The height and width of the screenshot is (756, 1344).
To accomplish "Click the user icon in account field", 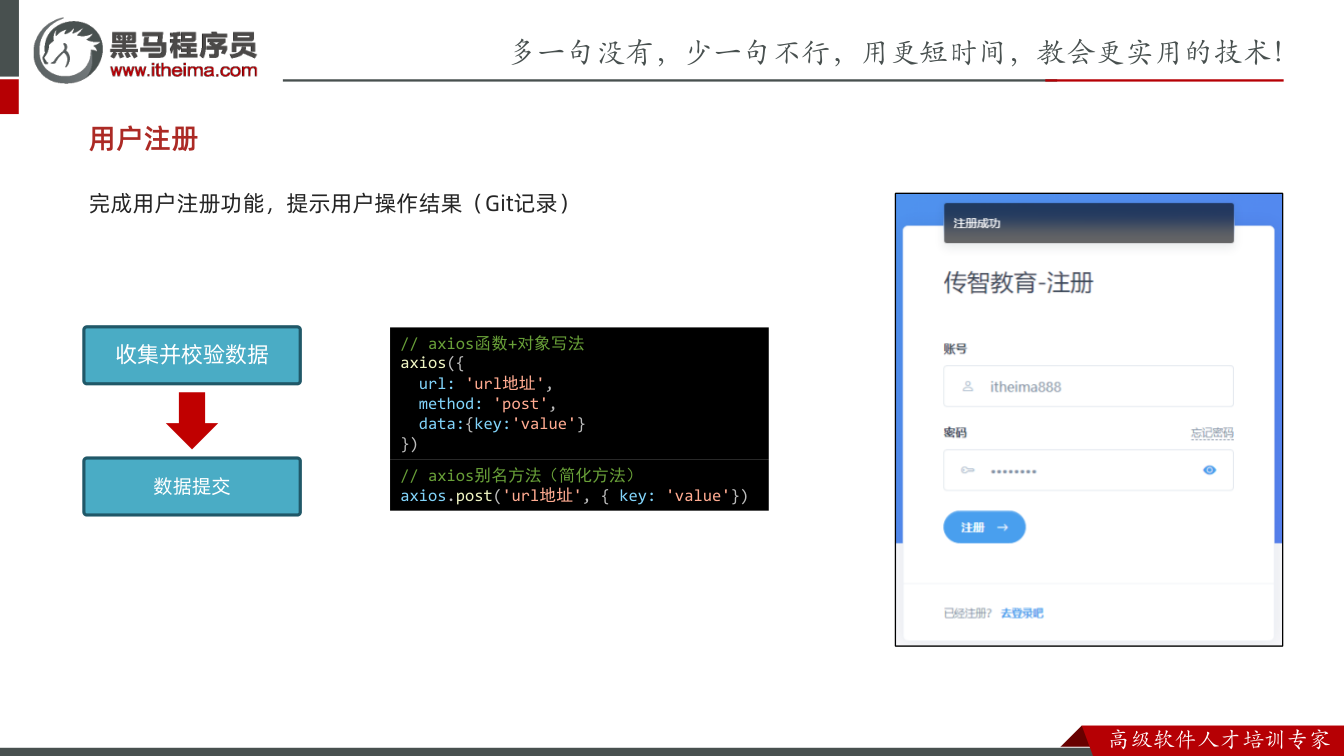I will [x=967, y=386].
